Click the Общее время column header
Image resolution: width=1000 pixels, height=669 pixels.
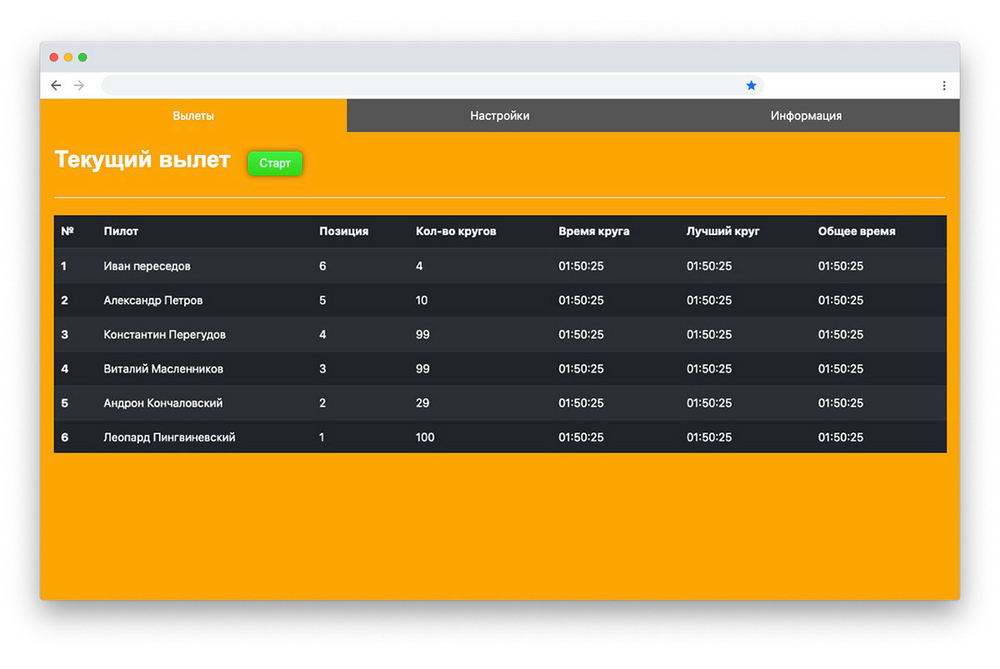pyautogui.click(x=857, y=231)
